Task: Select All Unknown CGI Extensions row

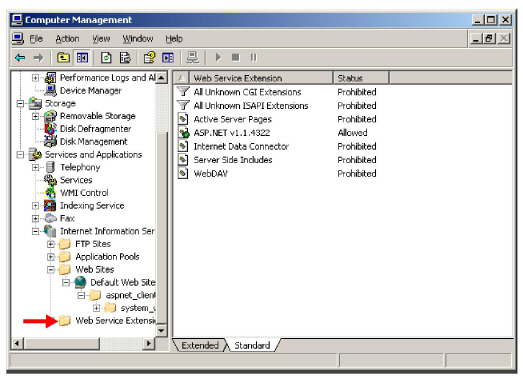Action: tap(247, 92)
